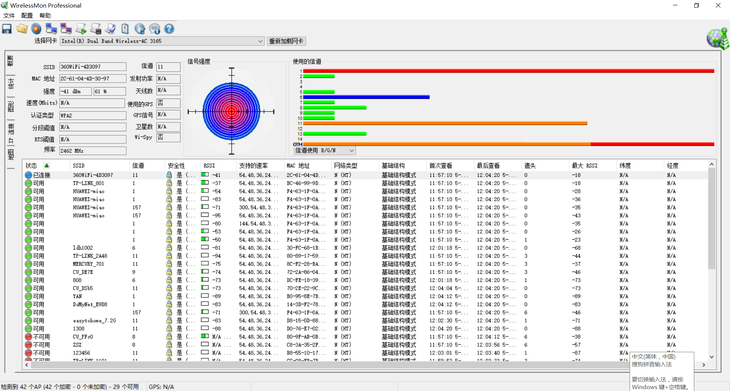Click the green status icon for DuMyNet_E908
Screen dimensions: 730x391
point(28,304)
